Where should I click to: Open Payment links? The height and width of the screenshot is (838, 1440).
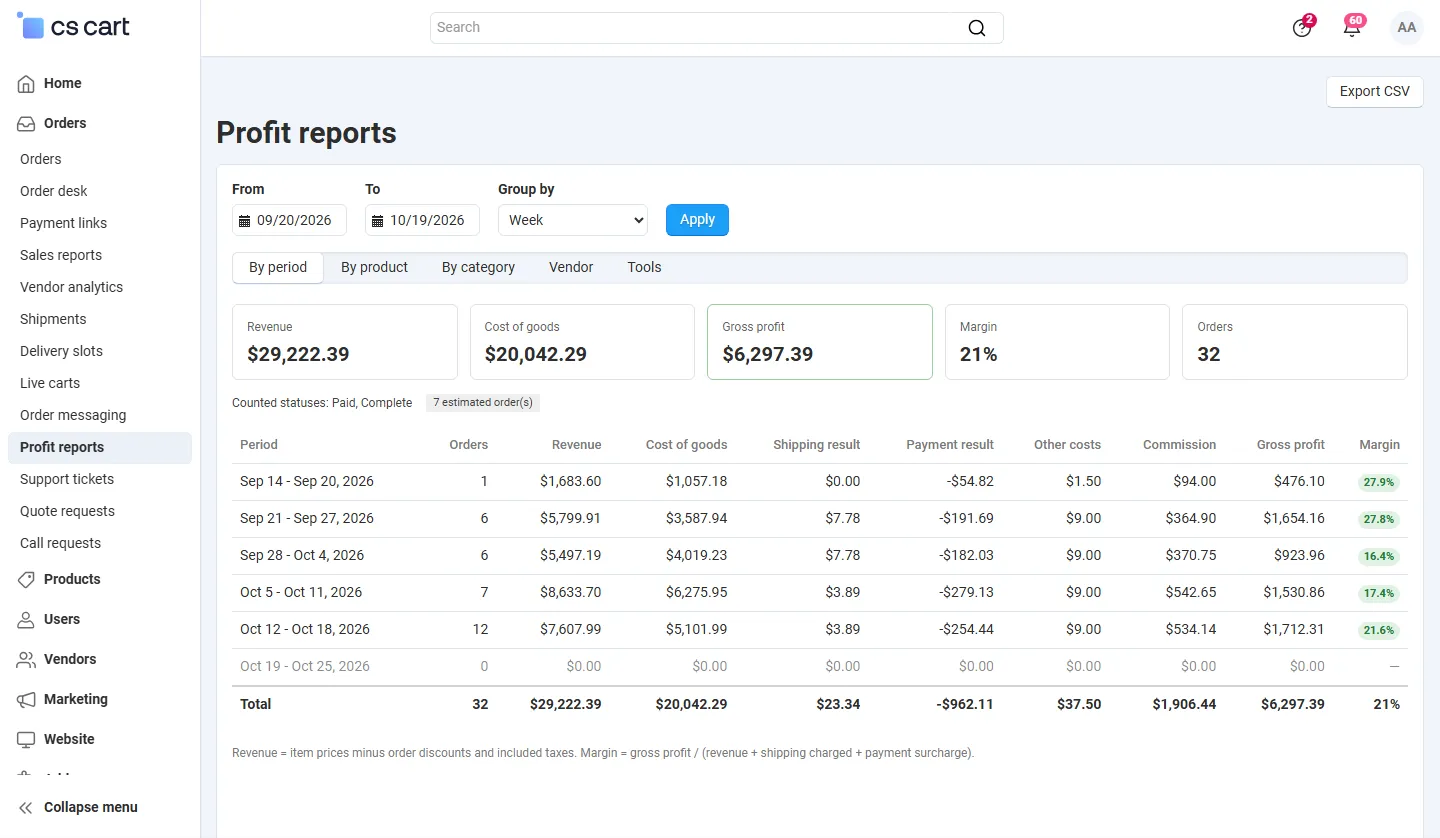click(x=63, y=223)
